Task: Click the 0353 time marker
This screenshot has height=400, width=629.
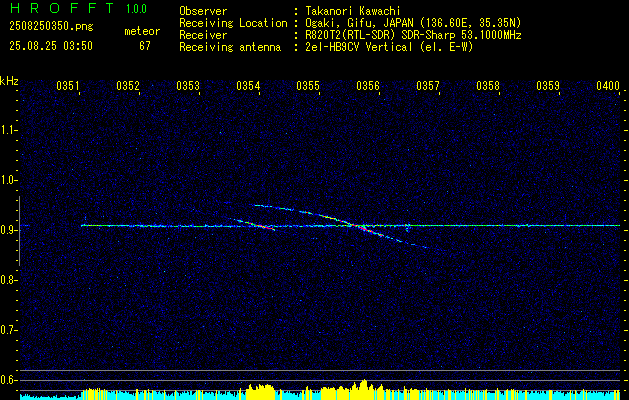Action: pos(188,86)
